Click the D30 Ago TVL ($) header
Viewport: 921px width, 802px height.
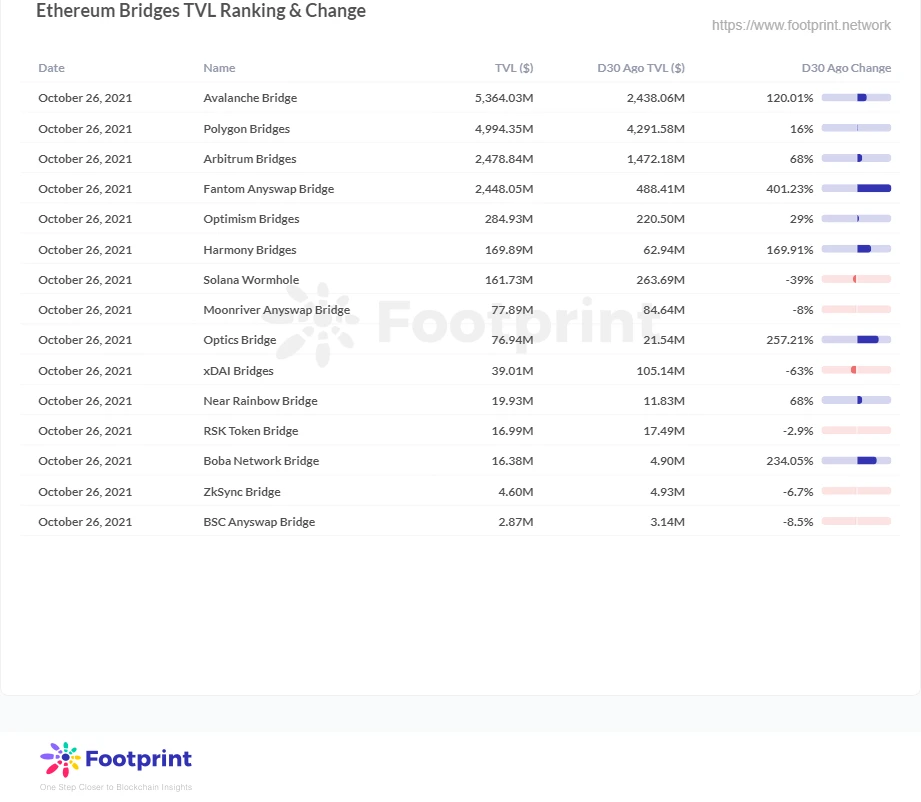(641, 68)
